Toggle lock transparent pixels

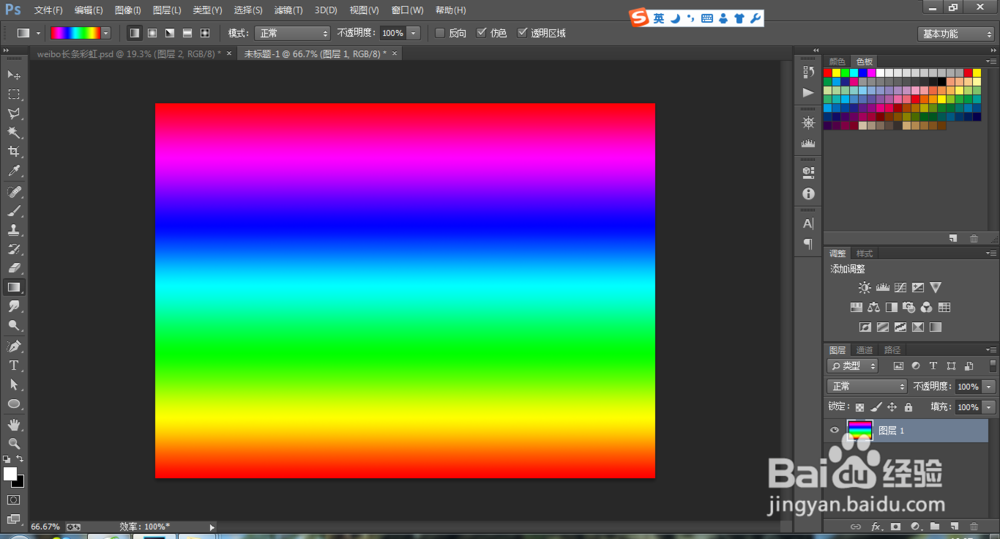click(x=860, y=407)
